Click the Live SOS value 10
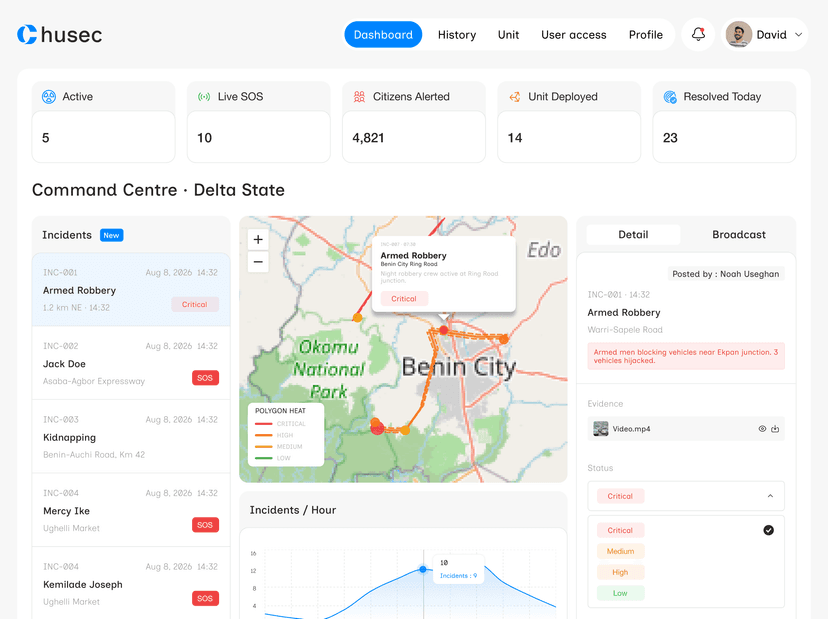Viewport: 828px width, 619px height. 204,138
